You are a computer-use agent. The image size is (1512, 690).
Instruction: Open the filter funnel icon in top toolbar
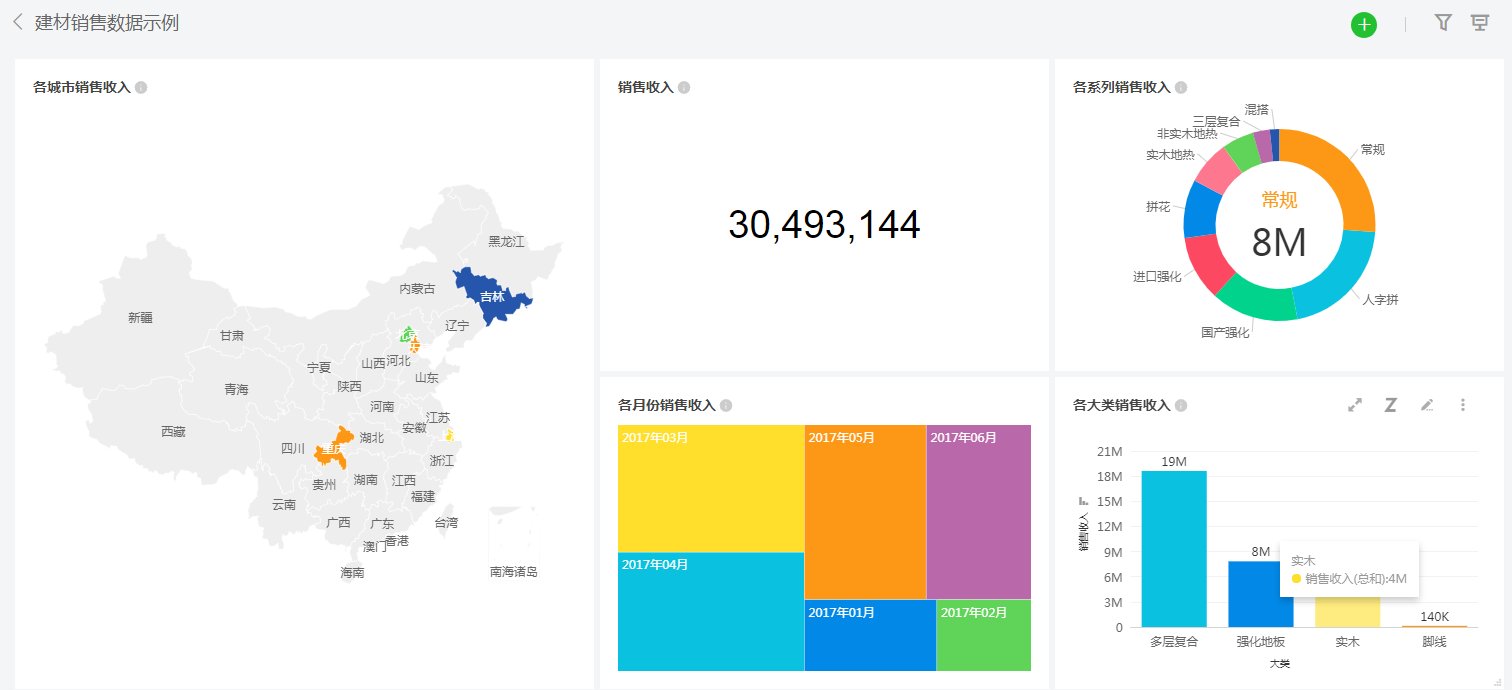click(x=1443, y=22)
